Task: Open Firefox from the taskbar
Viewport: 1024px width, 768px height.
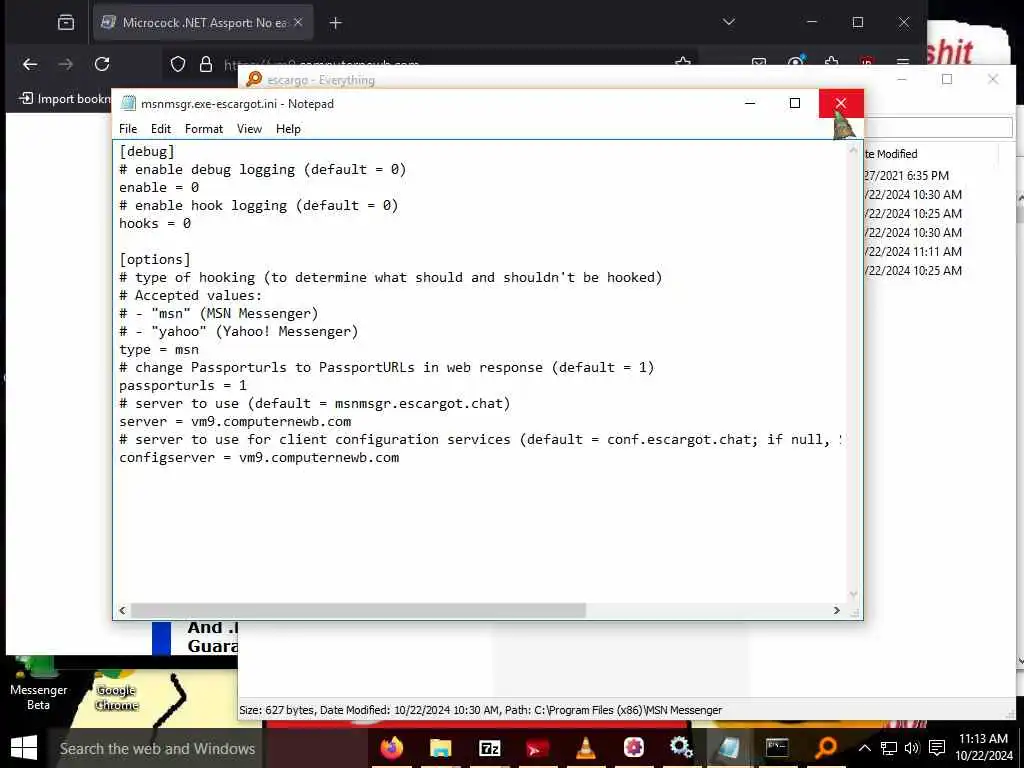Action: (392, 748)
